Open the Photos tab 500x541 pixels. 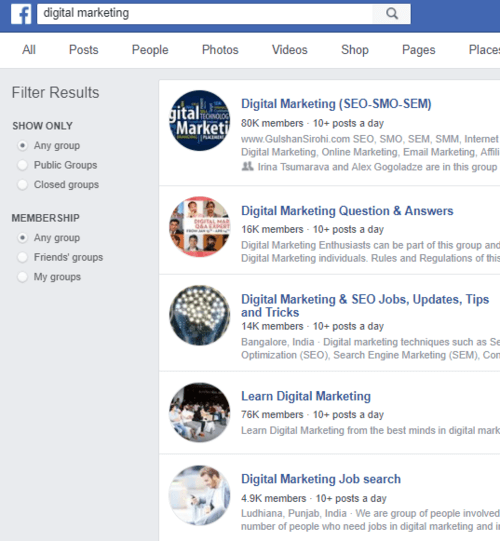[220, 50]
